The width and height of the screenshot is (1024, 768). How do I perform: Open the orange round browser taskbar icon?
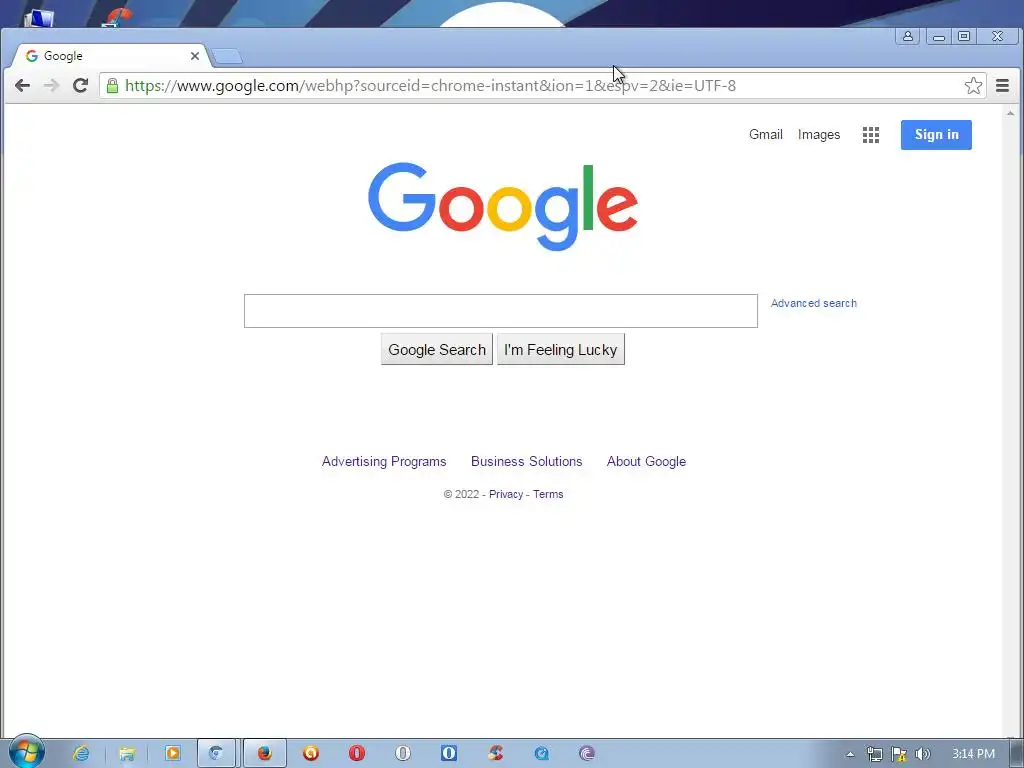[x=311, y=753]
